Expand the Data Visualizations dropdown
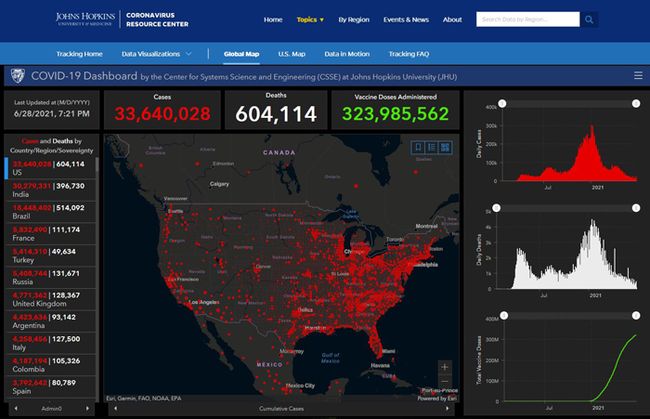 161,53
